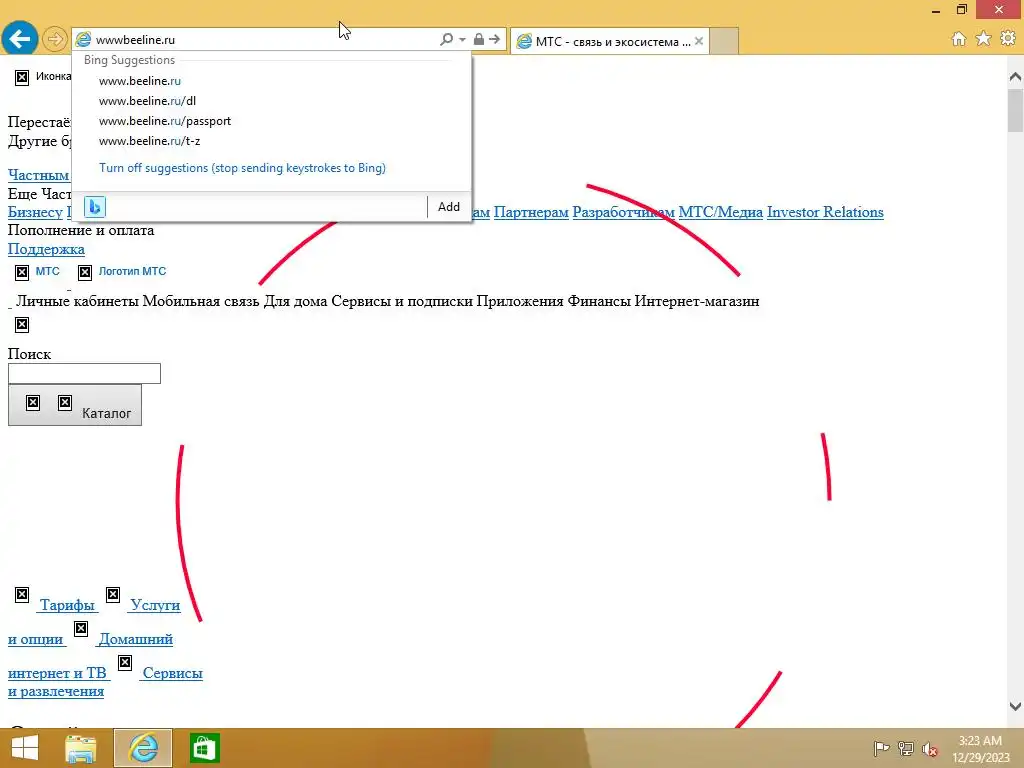
Task: Click the Поиск search input field
Action: pyautogui.click(x=84, y=374)
